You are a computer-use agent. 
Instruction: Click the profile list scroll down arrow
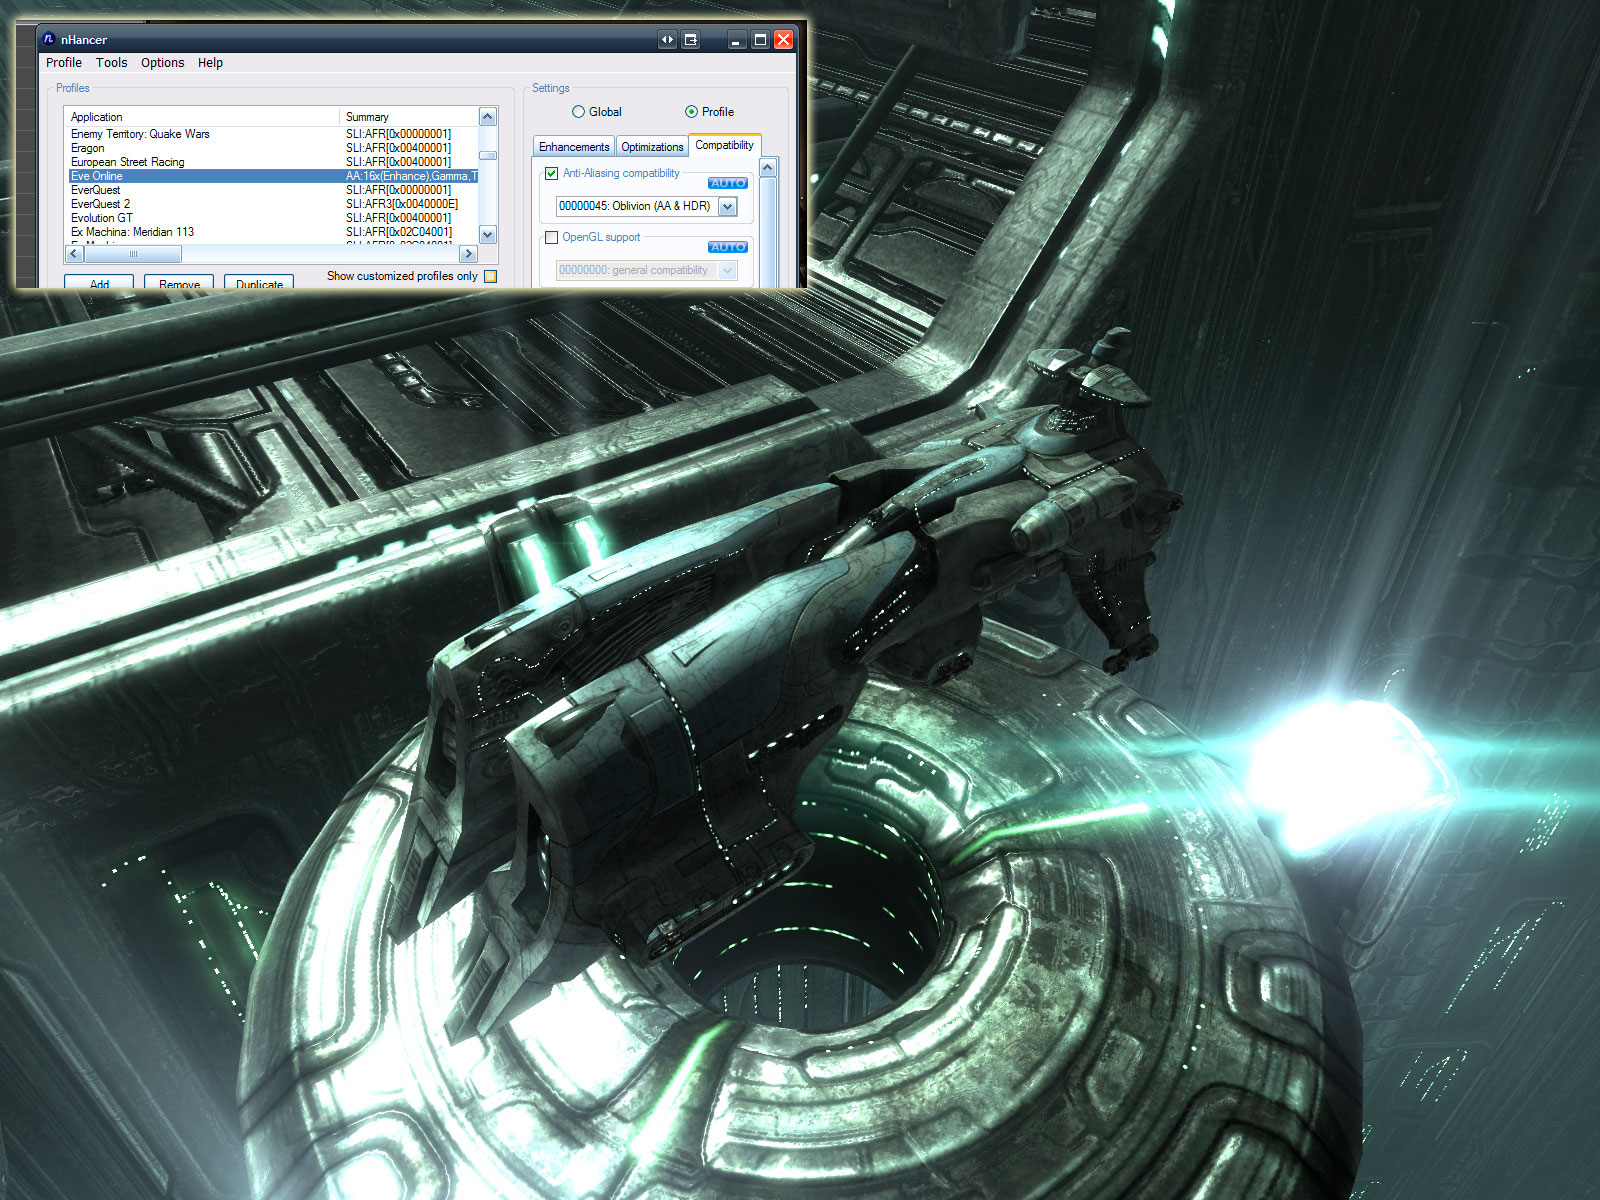[x=488, y=235]
